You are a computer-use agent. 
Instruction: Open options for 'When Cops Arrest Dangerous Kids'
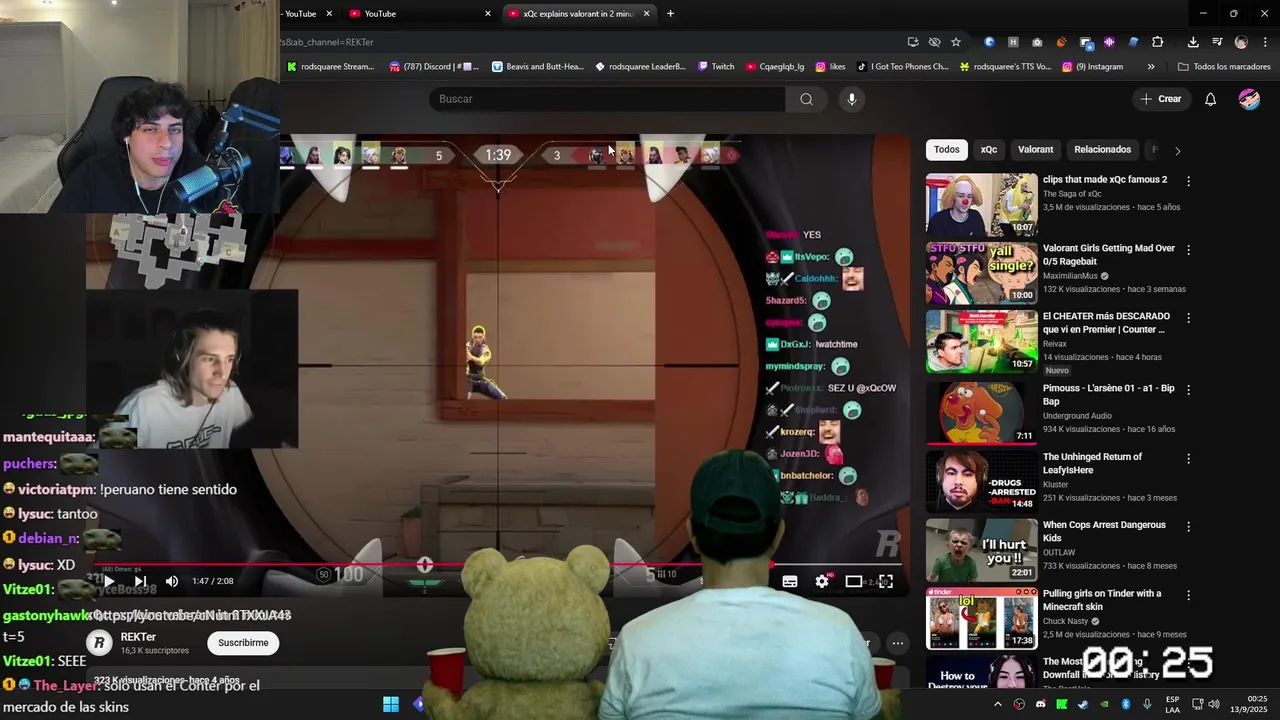(1188, 526)
